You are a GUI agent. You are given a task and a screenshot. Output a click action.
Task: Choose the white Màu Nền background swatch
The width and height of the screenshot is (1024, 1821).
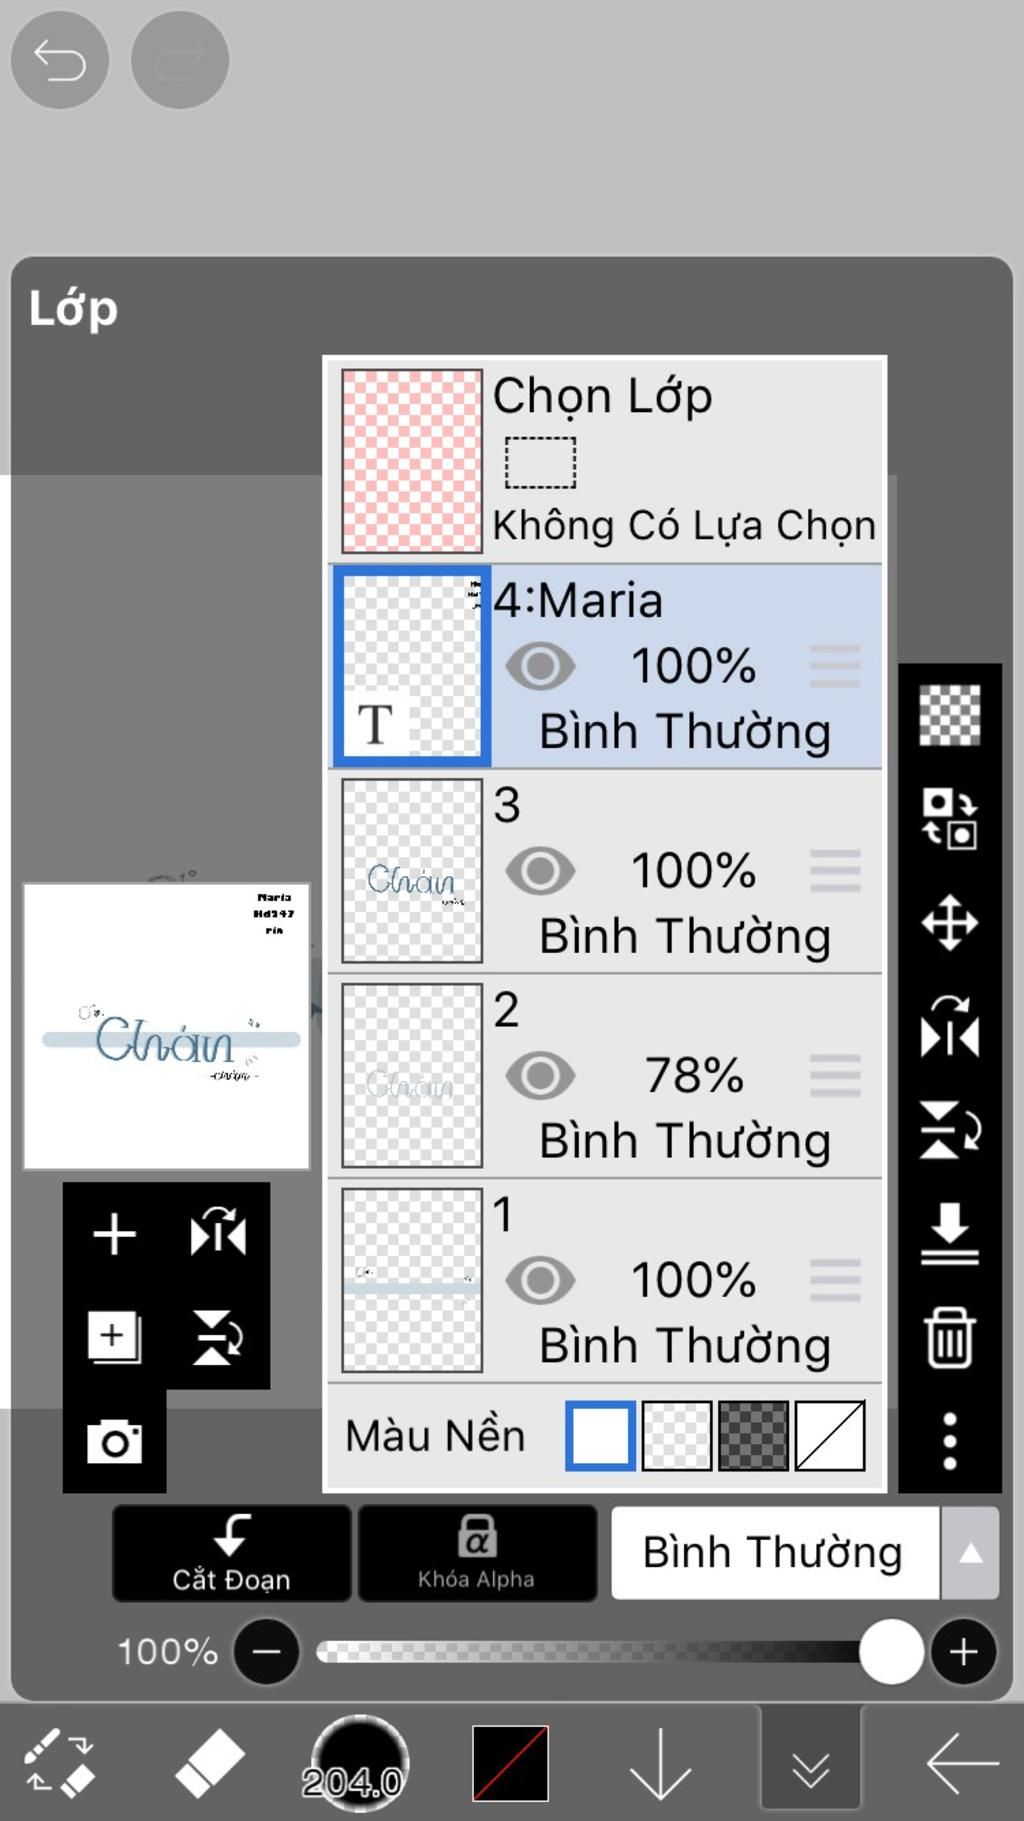tap(600, 1436)
